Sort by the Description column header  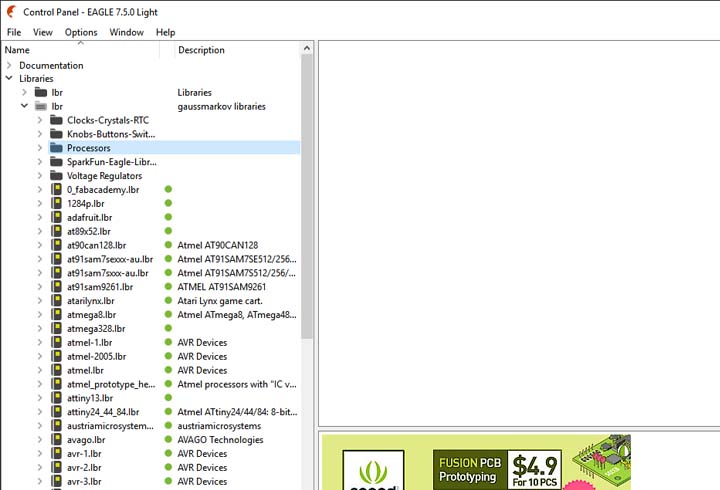tap(237, 50)
